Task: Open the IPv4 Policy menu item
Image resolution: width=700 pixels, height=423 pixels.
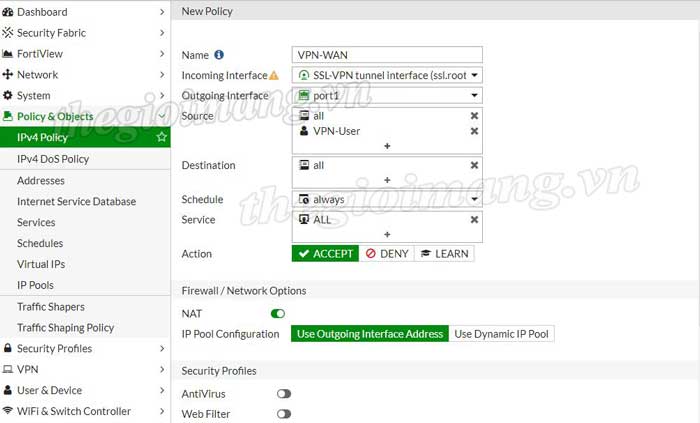Action: pyautogui.click(x=85, y=137)
